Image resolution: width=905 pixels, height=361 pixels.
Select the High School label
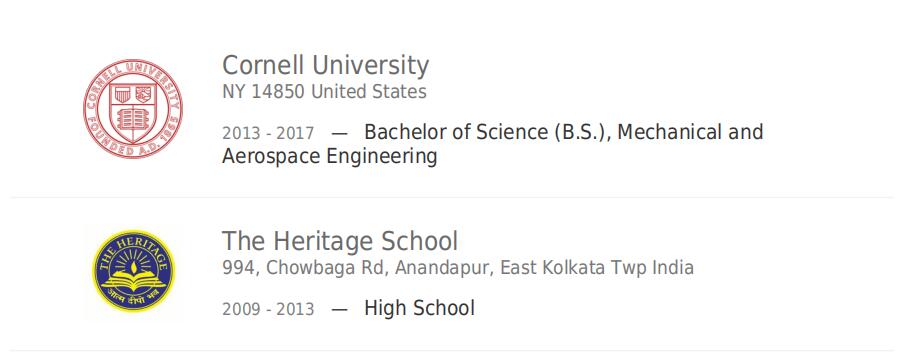420,308
